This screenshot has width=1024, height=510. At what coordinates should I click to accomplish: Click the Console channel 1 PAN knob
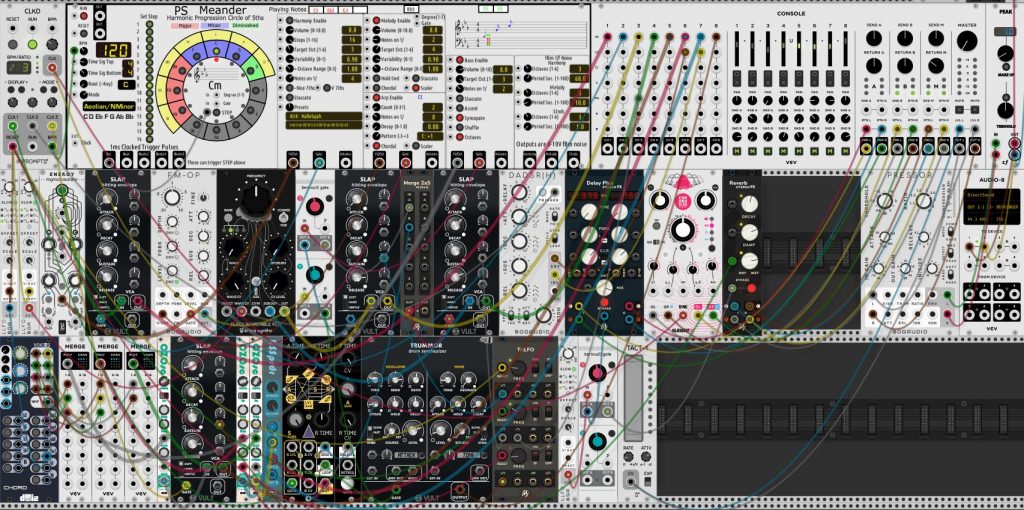pos(737,101)
